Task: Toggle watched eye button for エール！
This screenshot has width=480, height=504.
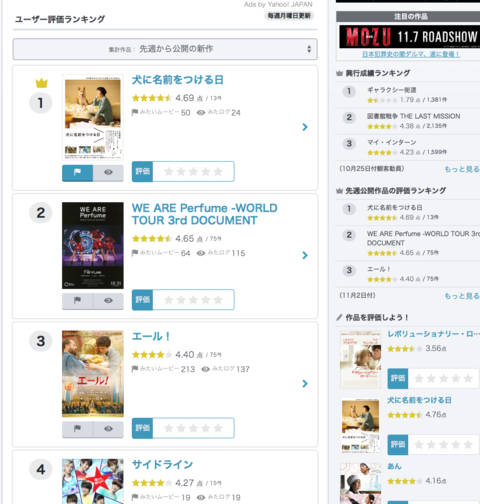Action: point(108,429)
